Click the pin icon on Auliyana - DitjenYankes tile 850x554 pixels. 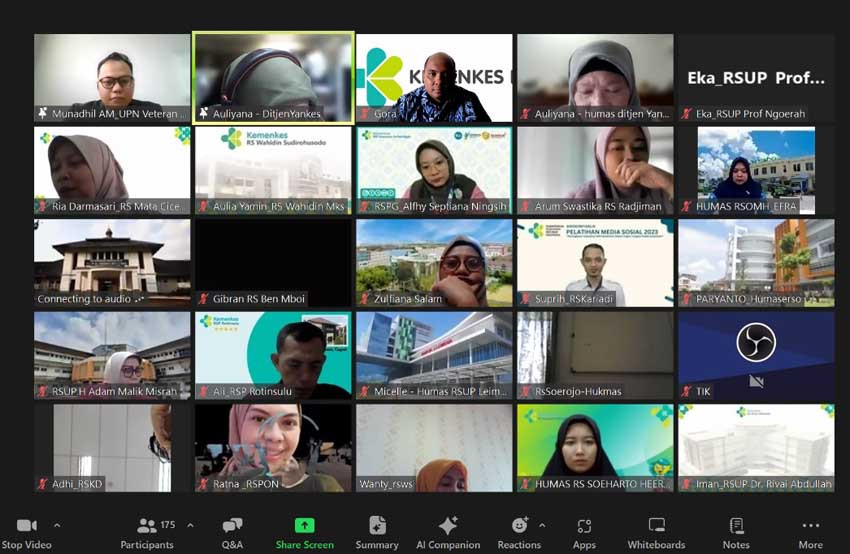pyautogui.click(x=203, y=113)
